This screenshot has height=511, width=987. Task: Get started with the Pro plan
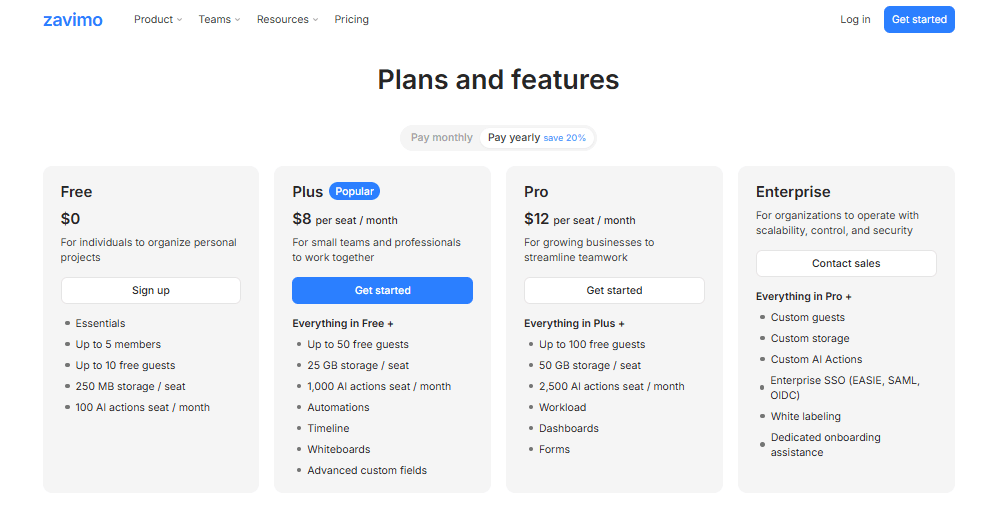point(614,290)
